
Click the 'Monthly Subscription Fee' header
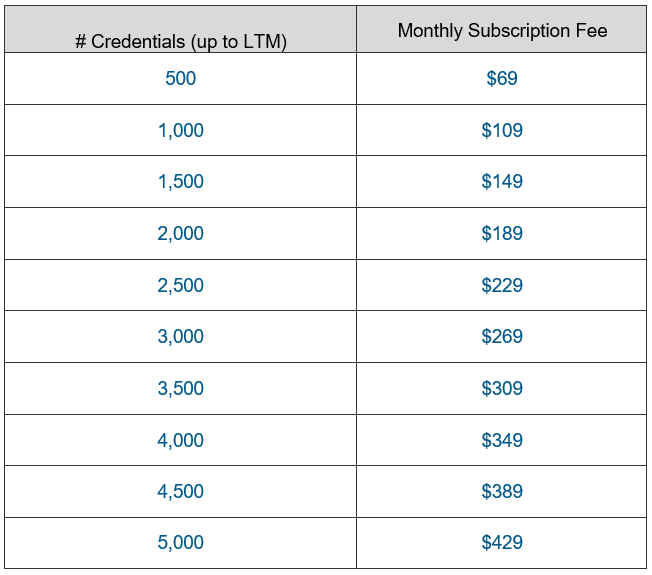(x=502, y=31)
